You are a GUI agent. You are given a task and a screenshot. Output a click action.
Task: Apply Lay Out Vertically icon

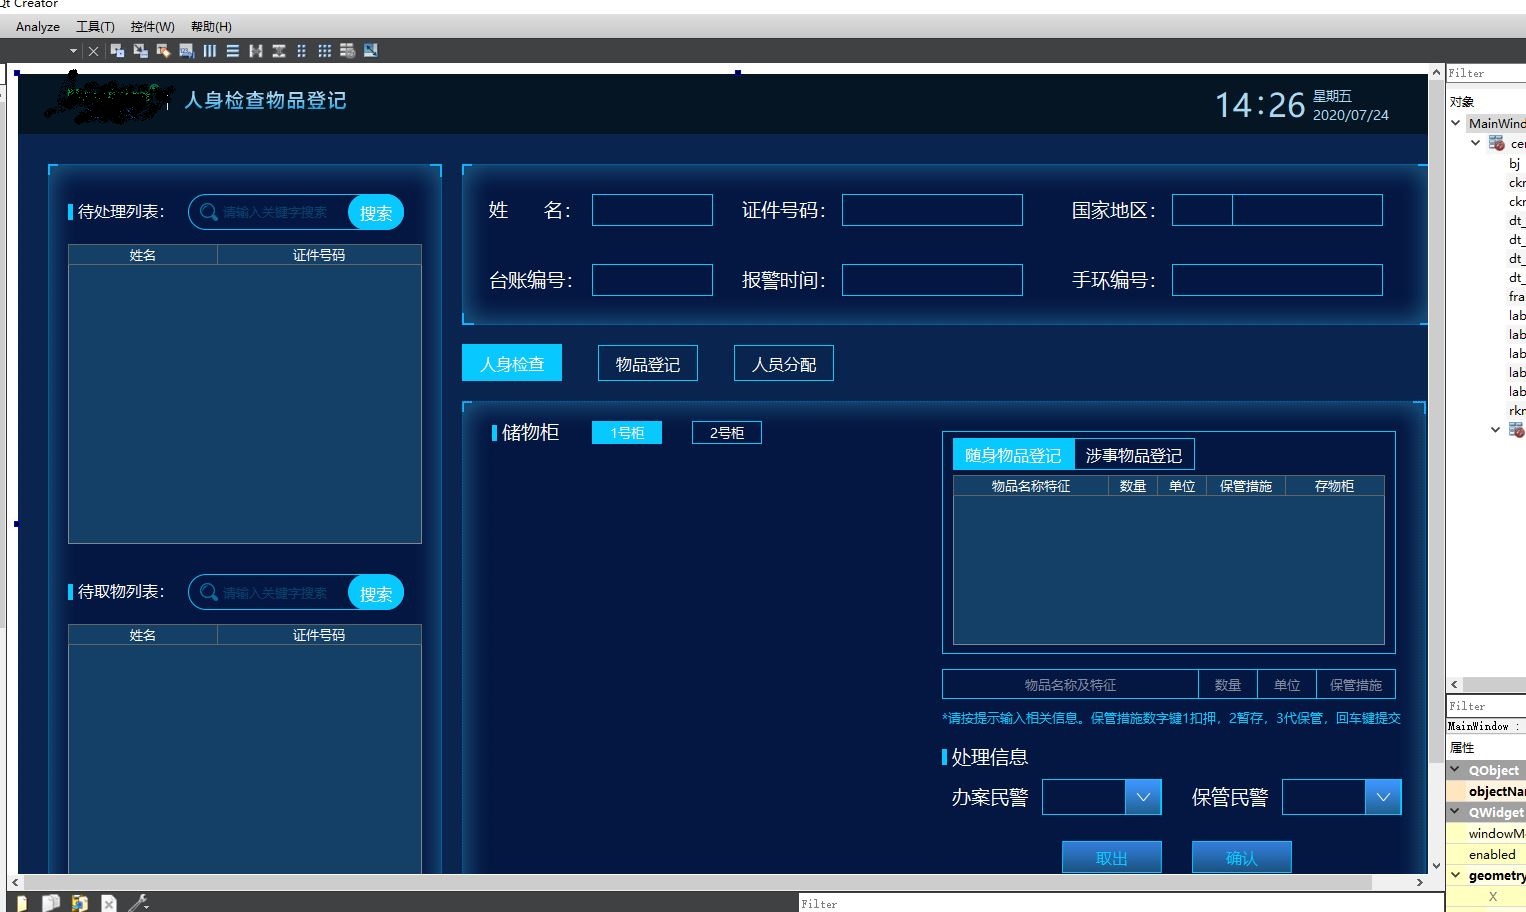point(232,51)
